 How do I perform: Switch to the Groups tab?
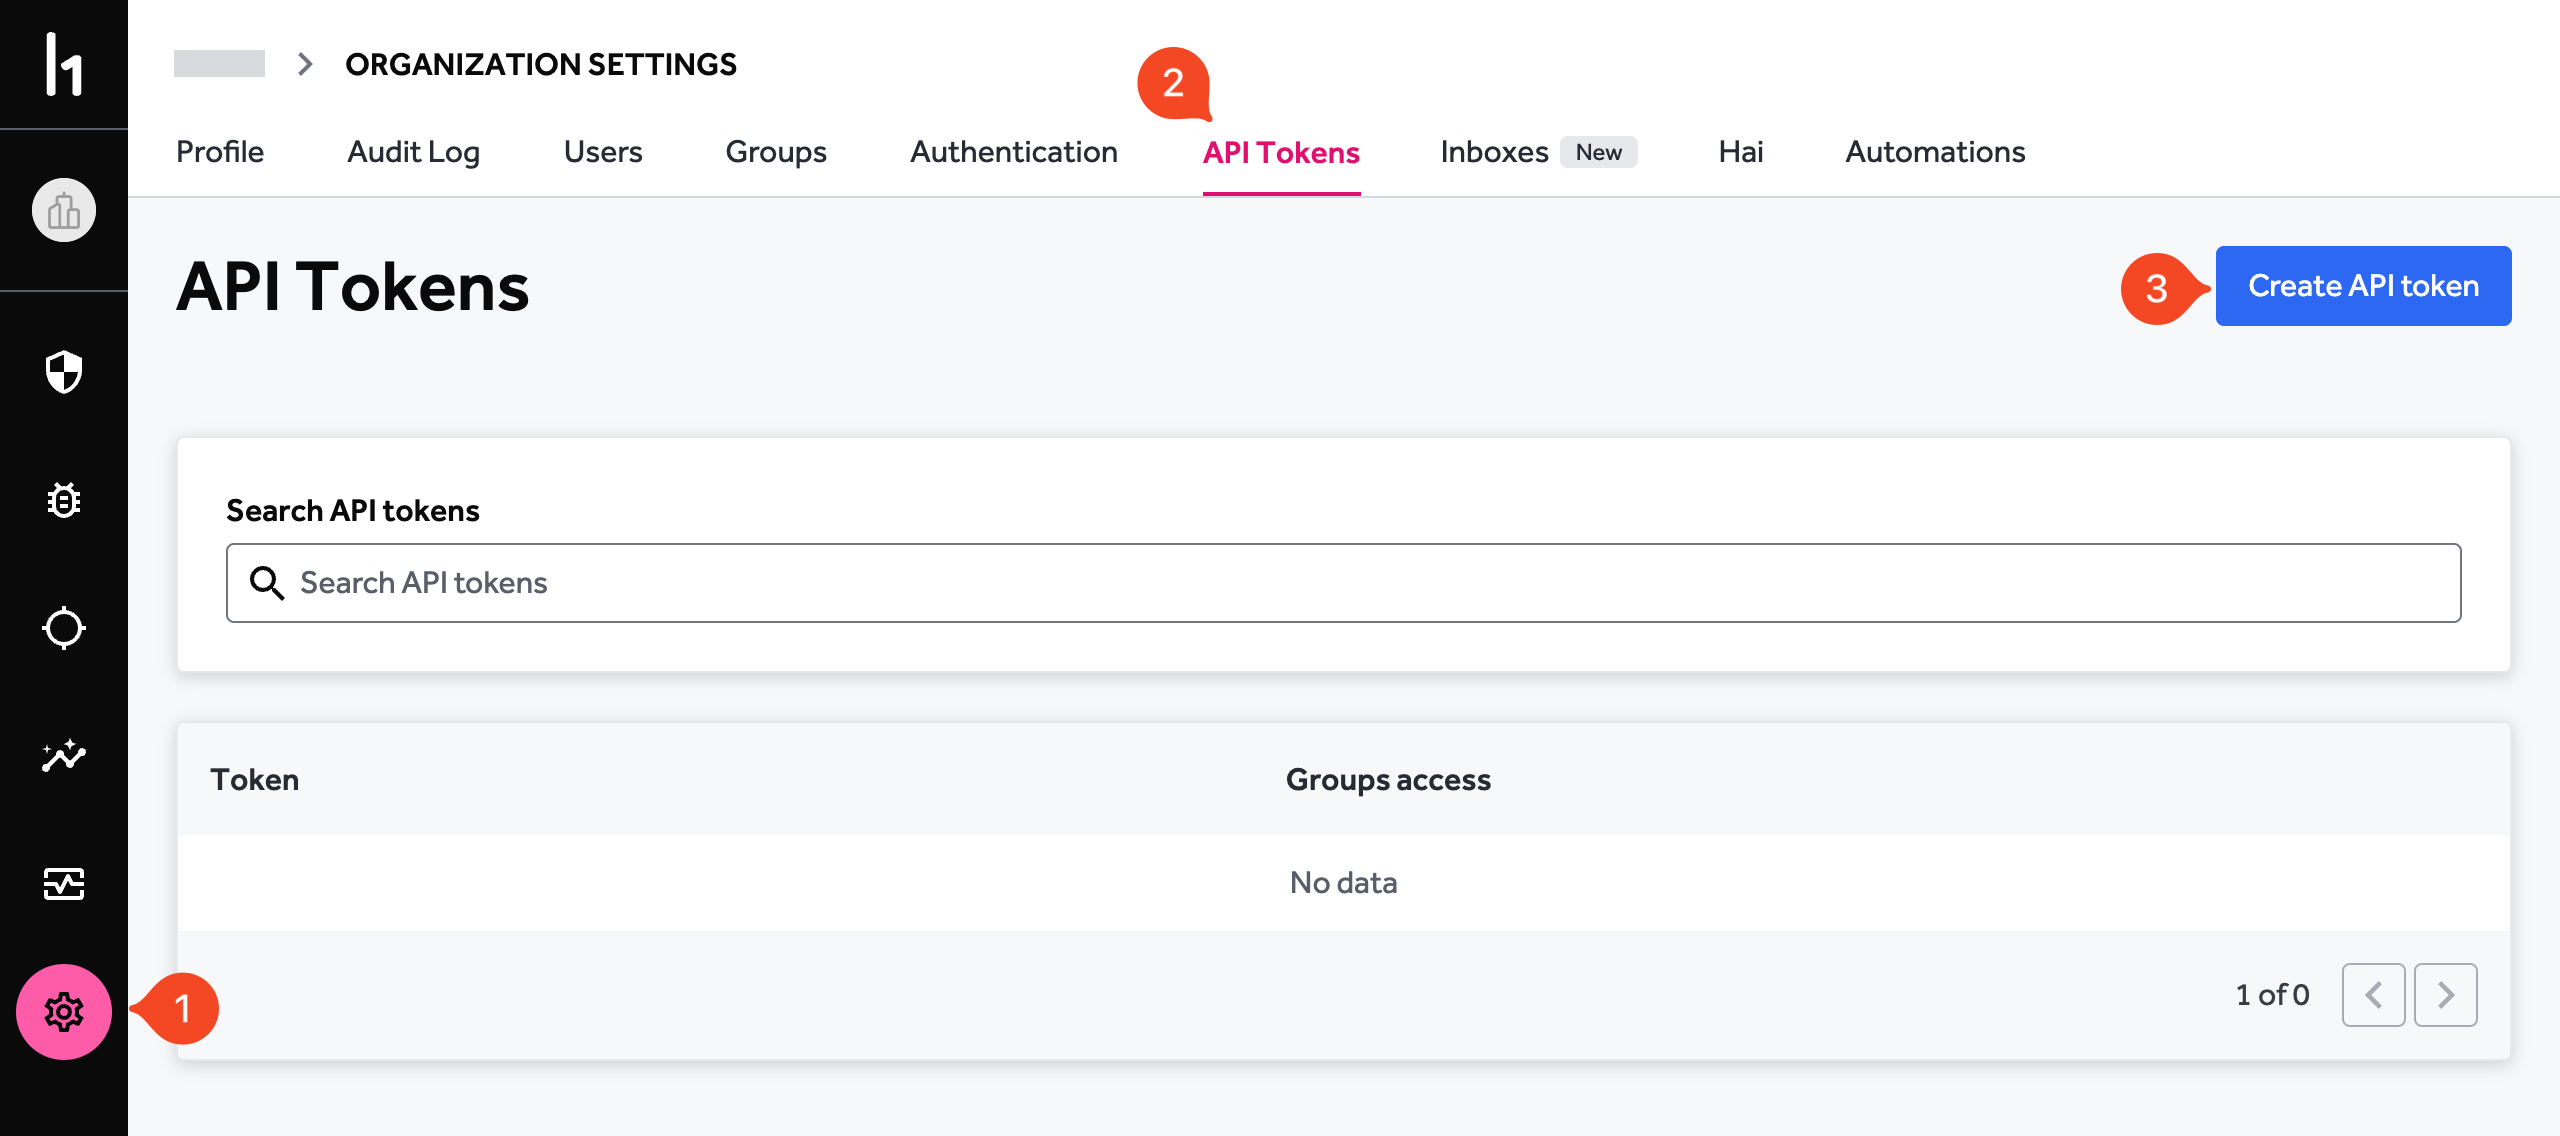coord(776,152)
